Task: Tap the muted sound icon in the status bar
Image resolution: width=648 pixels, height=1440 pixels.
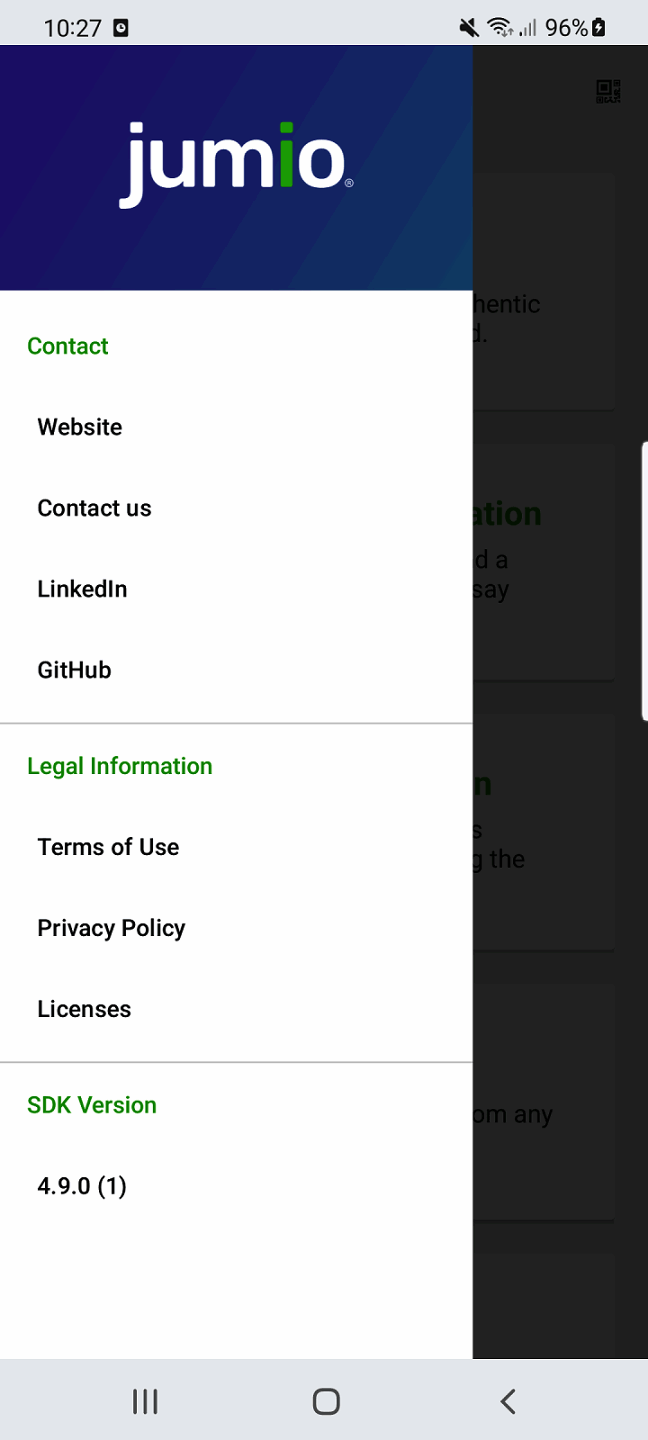Action: pos(467,27)
